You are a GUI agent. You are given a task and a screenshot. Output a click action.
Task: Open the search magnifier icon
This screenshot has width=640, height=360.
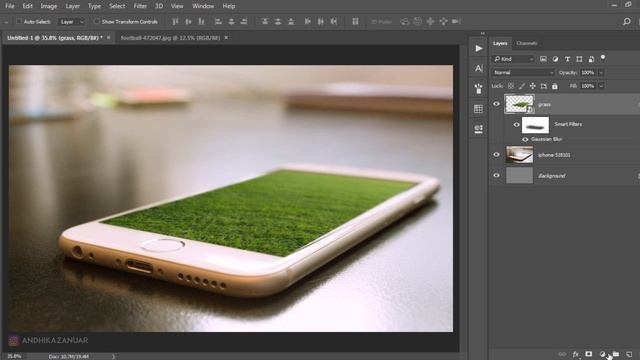click(627, 22)
